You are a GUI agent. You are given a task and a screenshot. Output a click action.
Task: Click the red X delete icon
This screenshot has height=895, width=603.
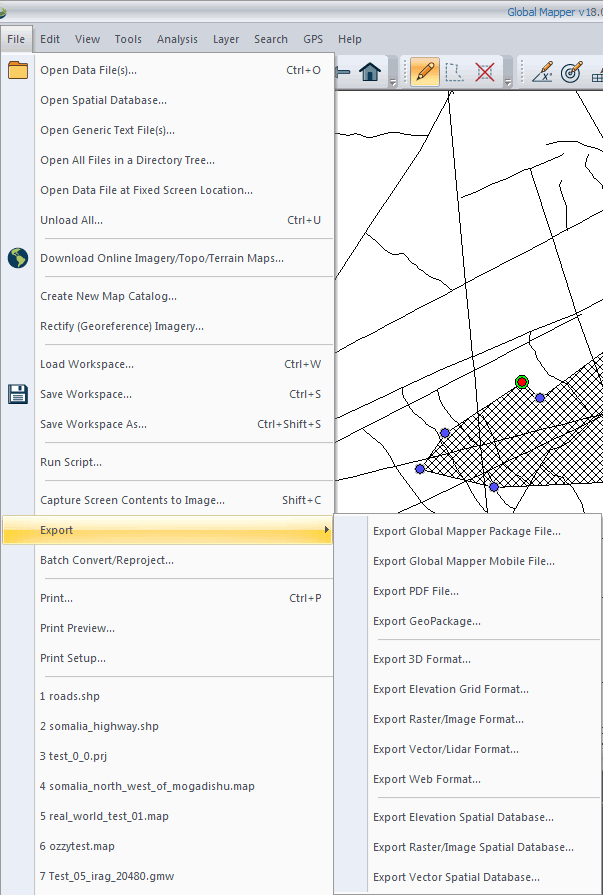click(486, 72)
